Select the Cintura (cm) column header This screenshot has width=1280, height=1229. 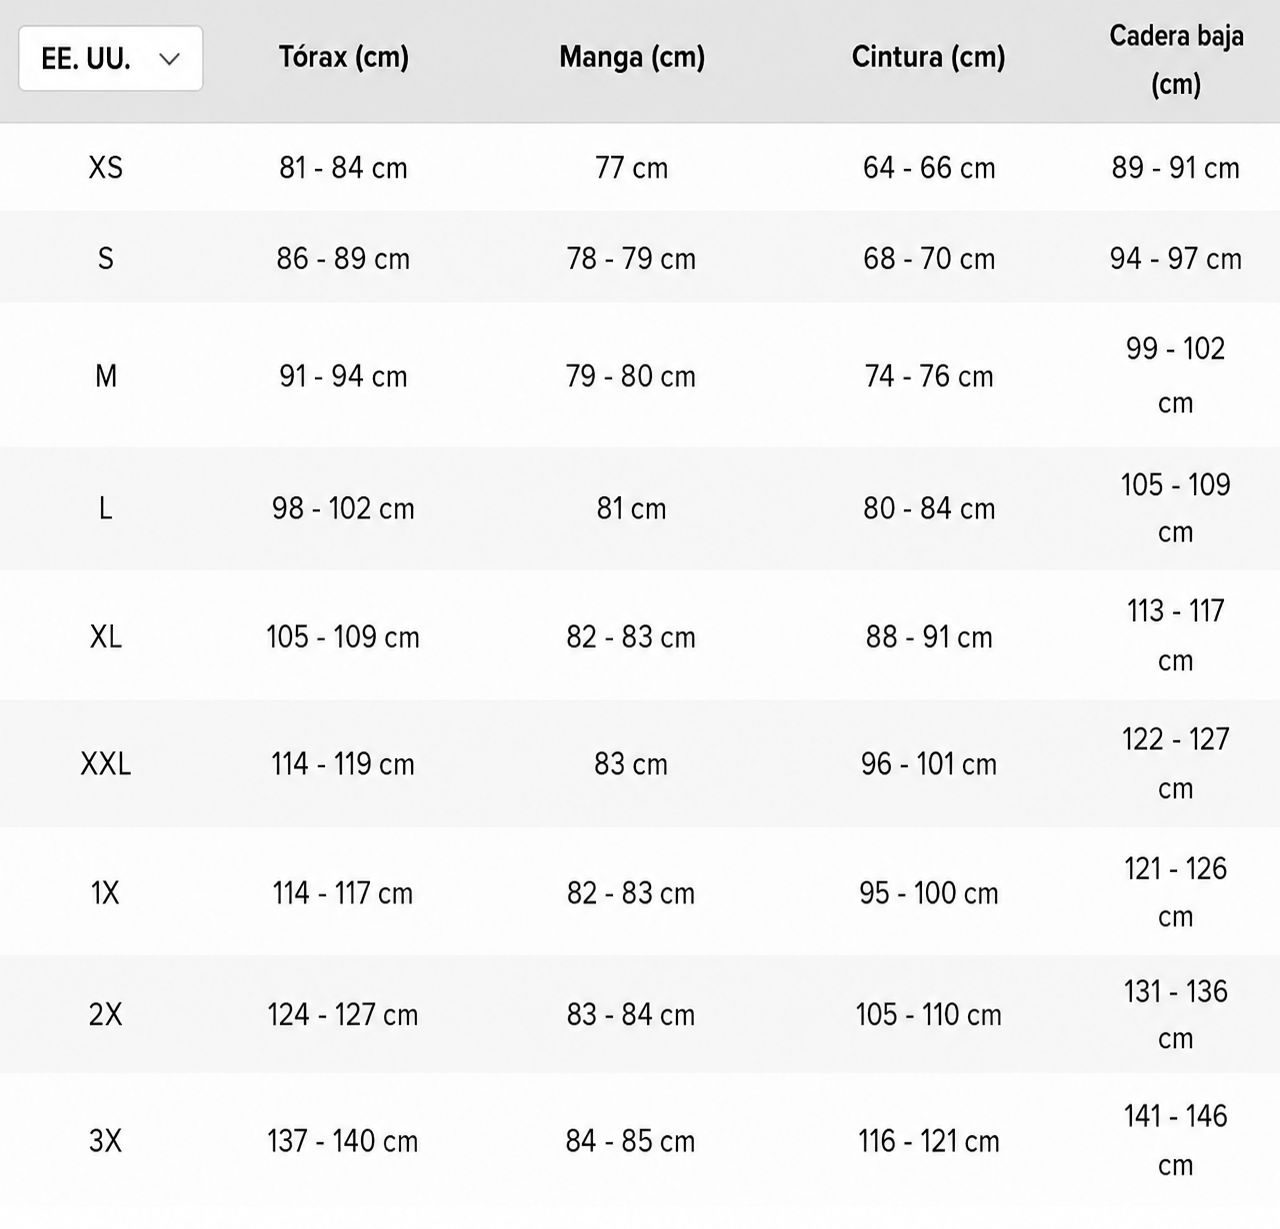click(929, 57)
